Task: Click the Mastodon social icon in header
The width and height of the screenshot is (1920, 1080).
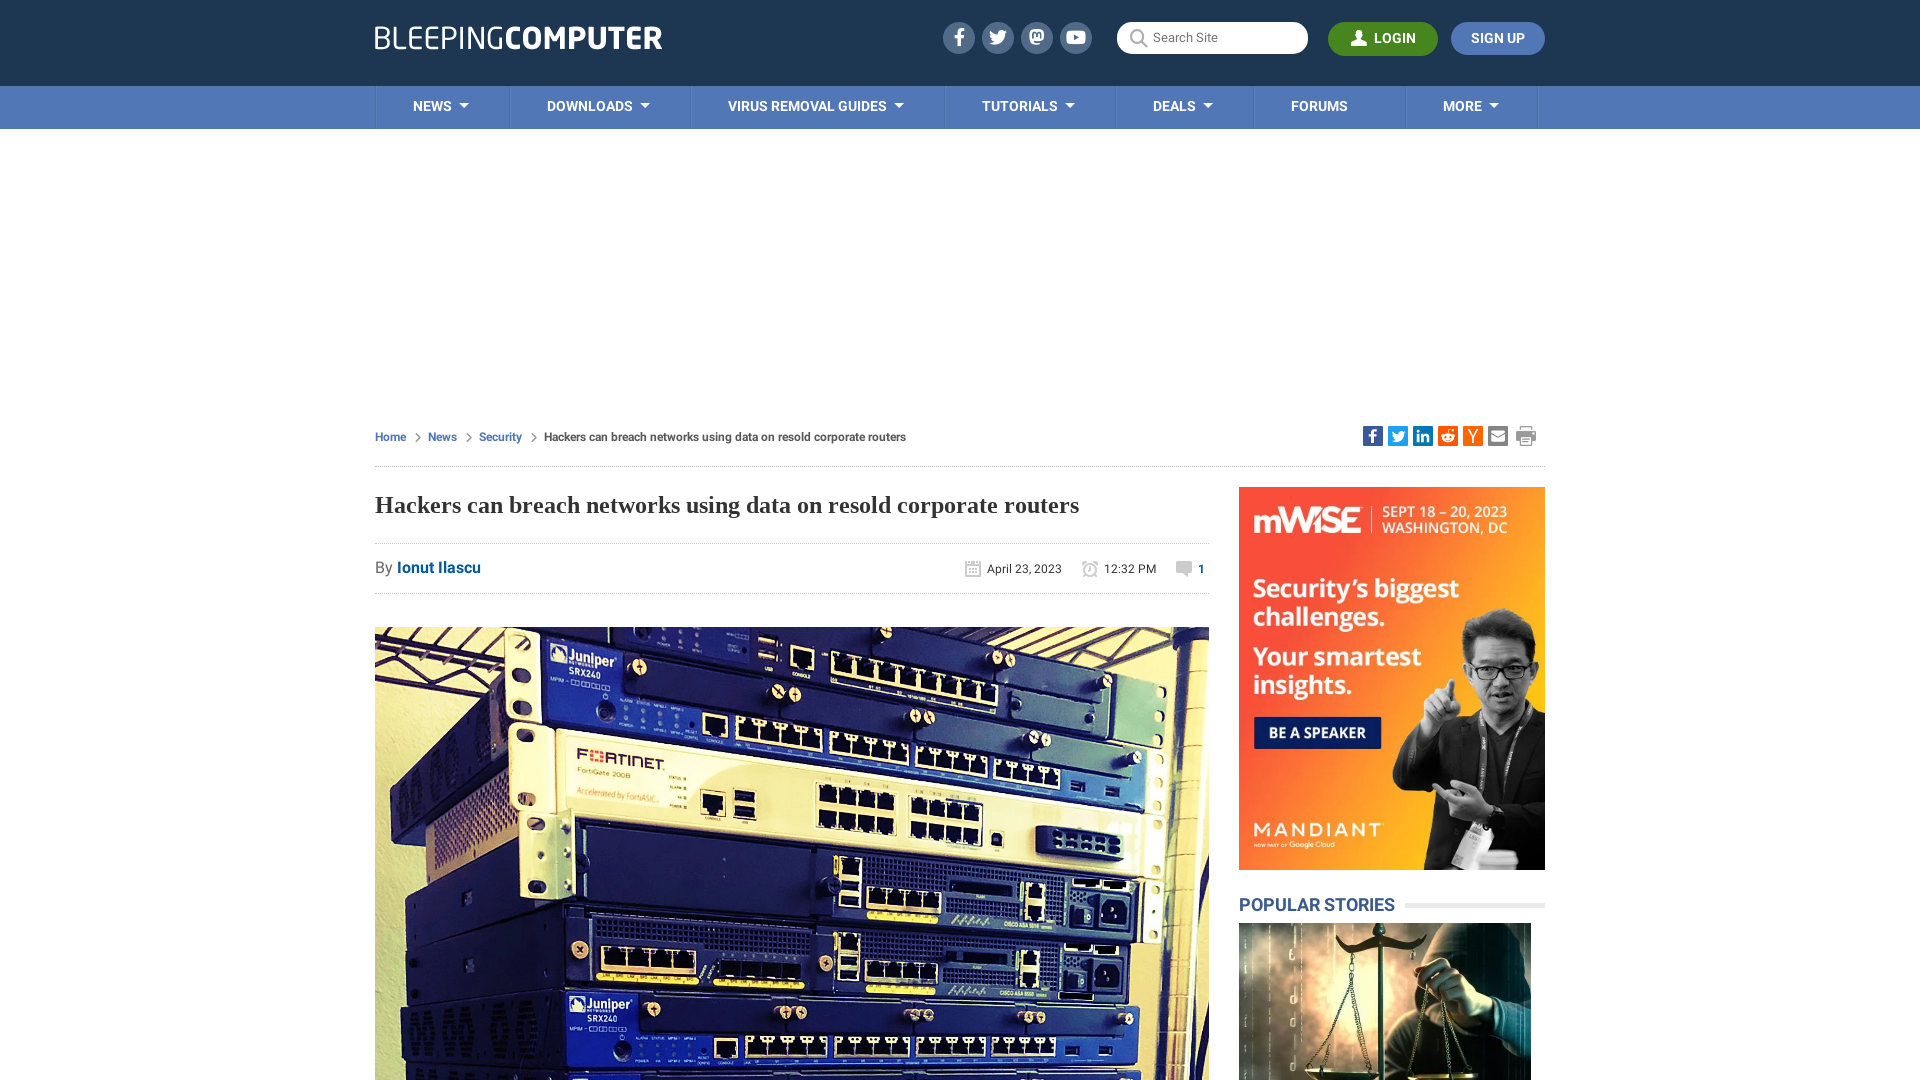Action: [1036, 37]
